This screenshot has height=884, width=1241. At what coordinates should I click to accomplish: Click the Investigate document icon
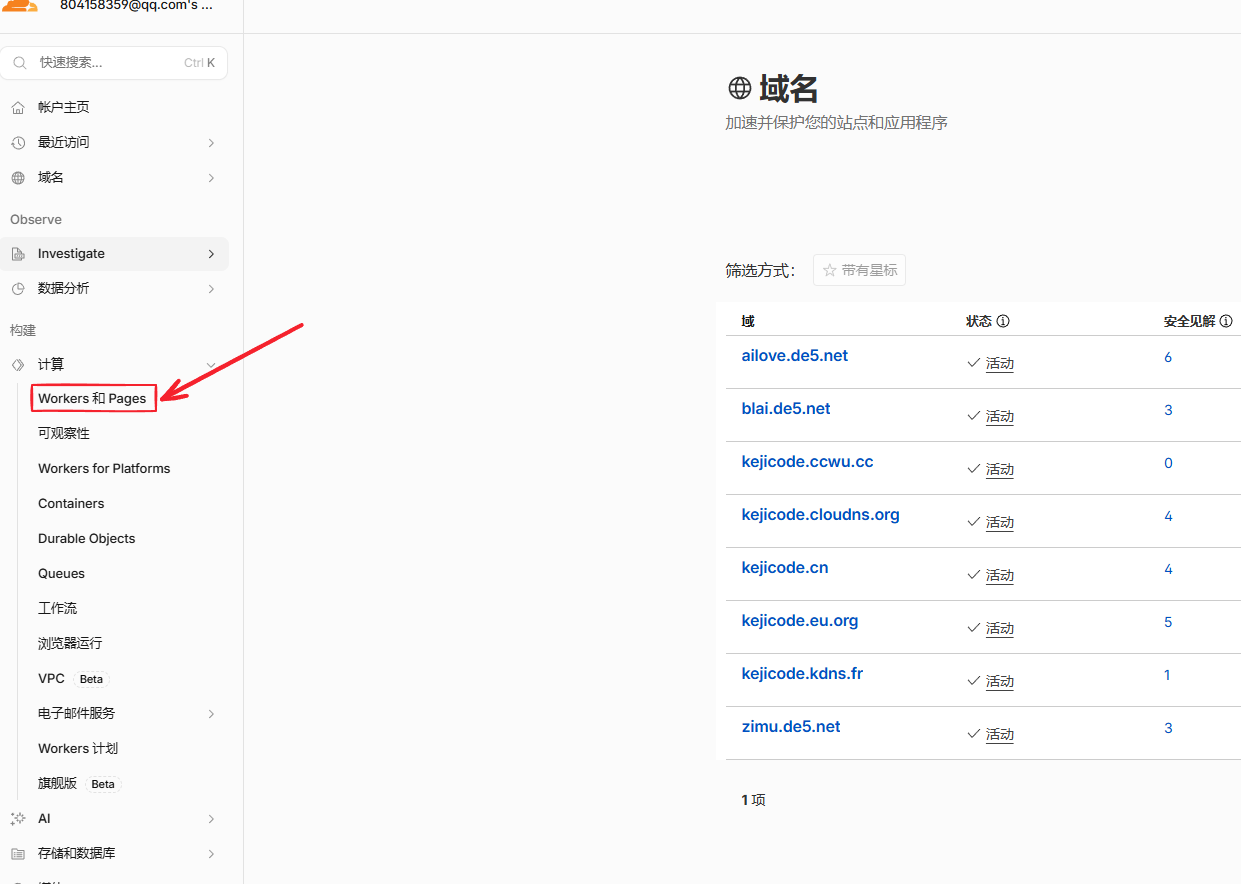pos(18,254)
